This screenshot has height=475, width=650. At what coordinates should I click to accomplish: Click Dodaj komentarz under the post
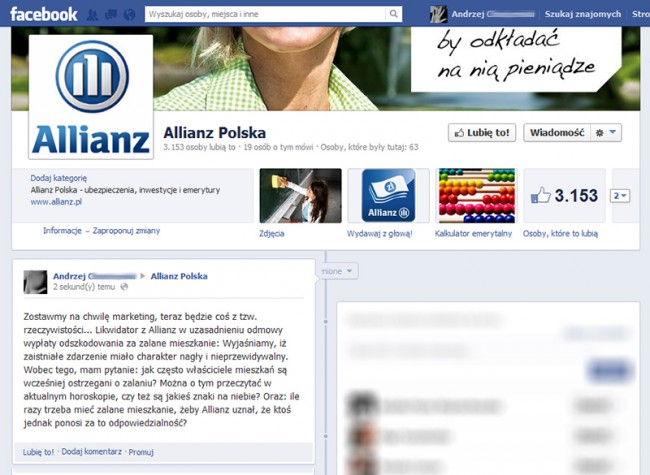(92, 452)
